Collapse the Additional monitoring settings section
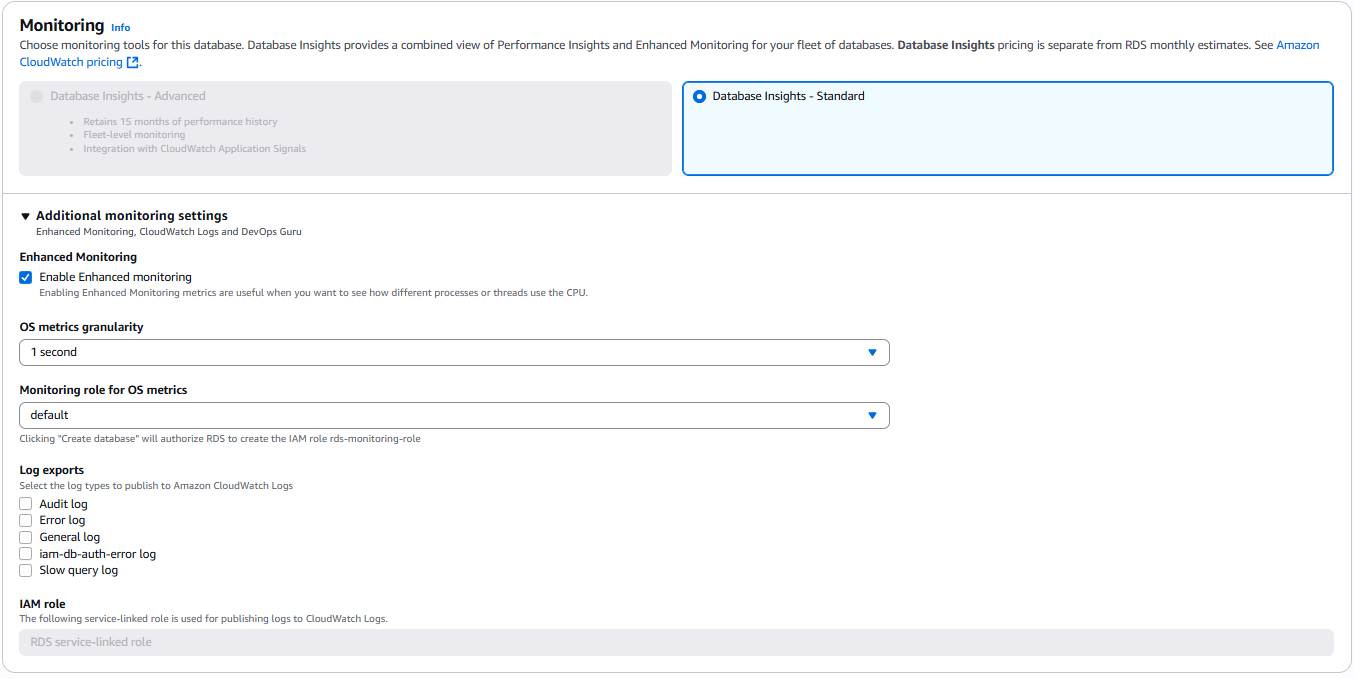Viewport: 1355px width, 678px height. [x=130, y=215]
